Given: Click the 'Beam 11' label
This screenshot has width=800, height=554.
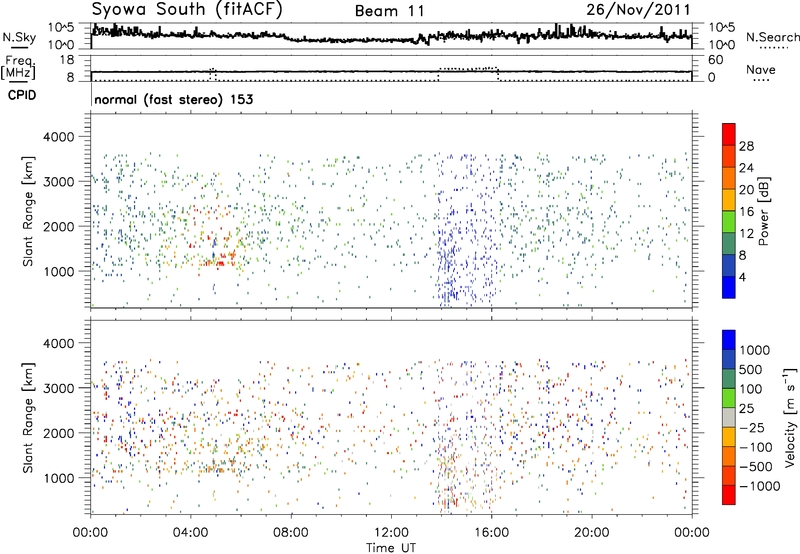Looking at the screenshot, I should pos(389,11).
